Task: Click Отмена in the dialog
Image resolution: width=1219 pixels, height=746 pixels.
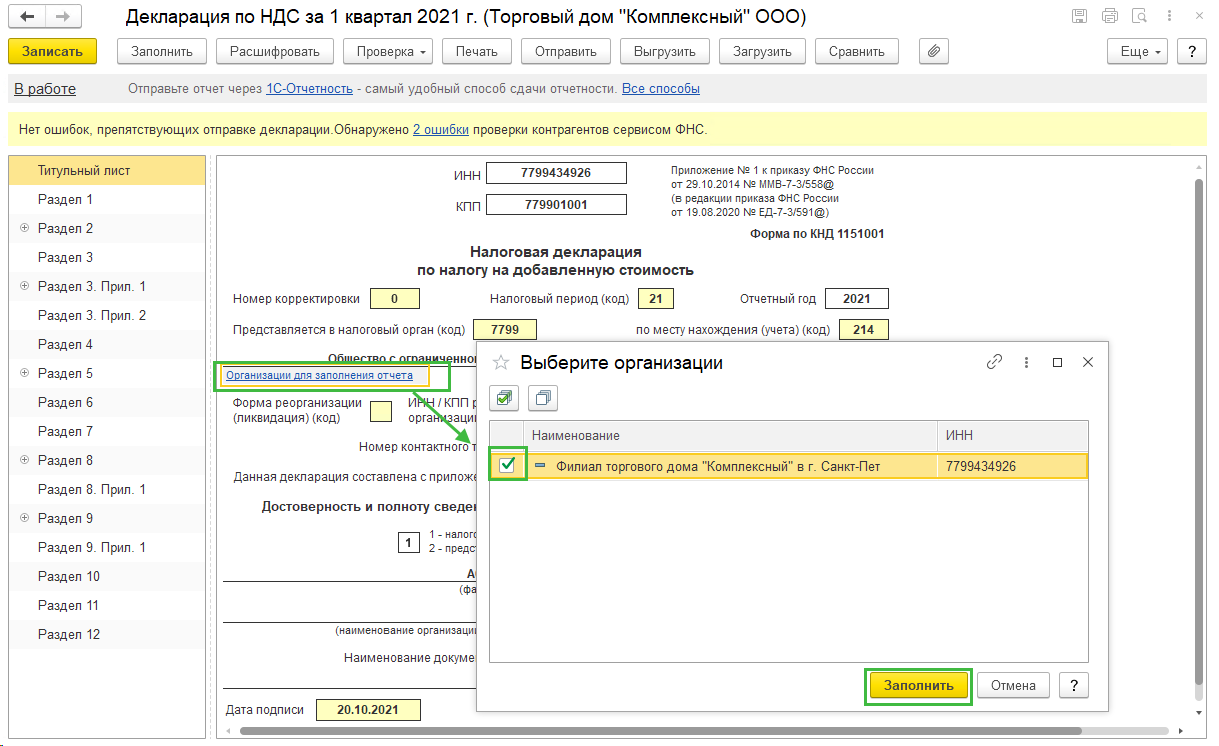Action: click(x=1014, y=685)
